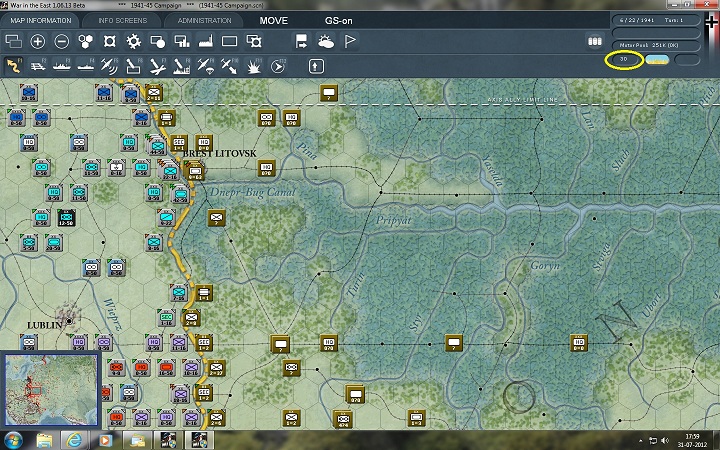Click the boxed up-arrow icon
Image resolution: width=720 pixels, height=450 pixels.
(x=315, y=67)
